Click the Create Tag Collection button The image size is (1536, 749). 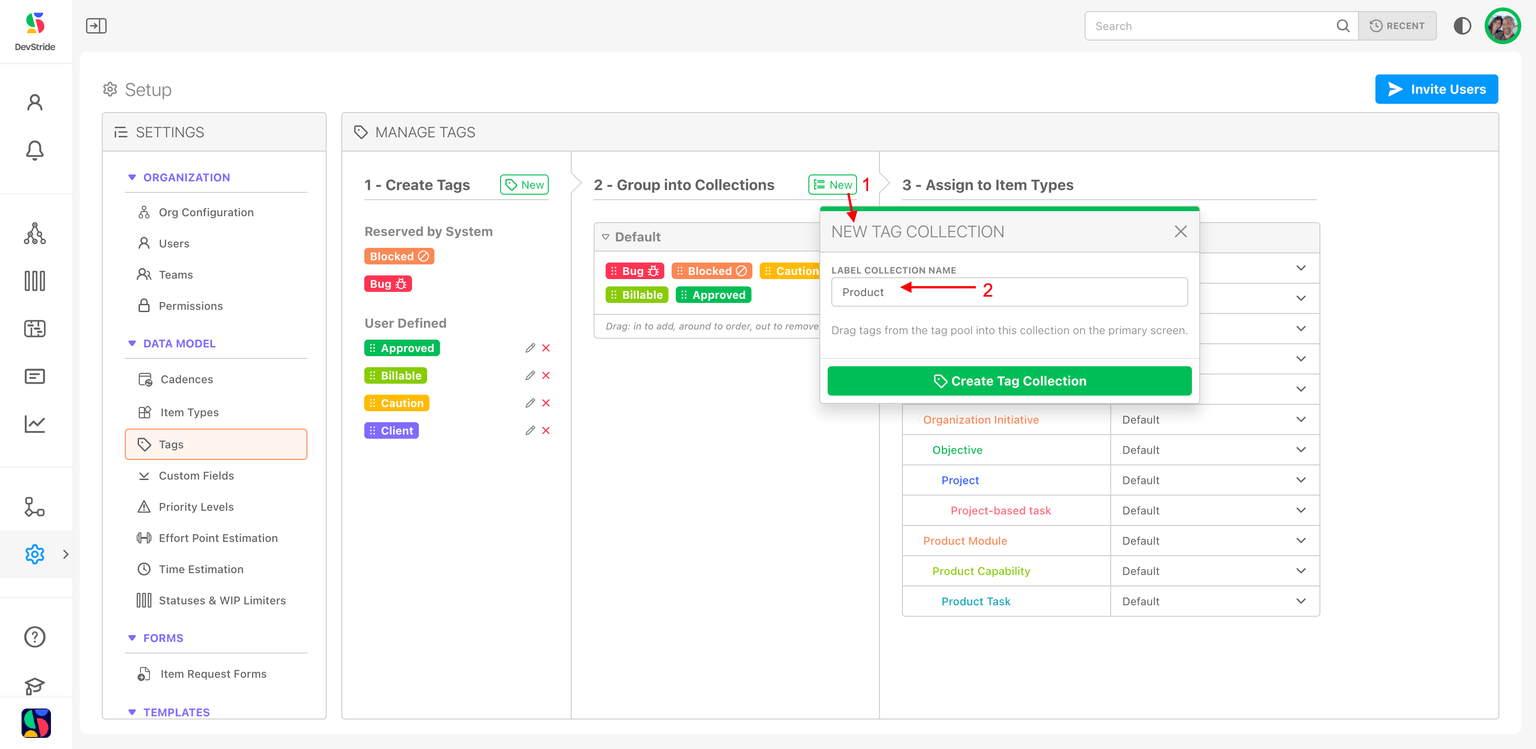click(1009, 381)
